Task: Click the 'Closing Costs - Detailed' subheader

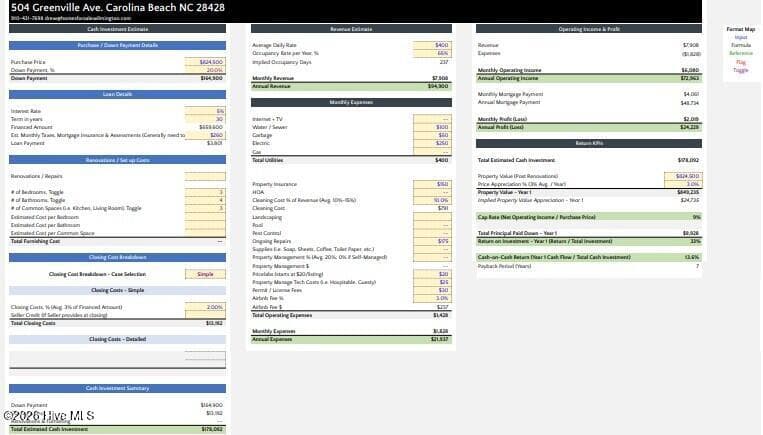Action: click(x=117, y=339)
